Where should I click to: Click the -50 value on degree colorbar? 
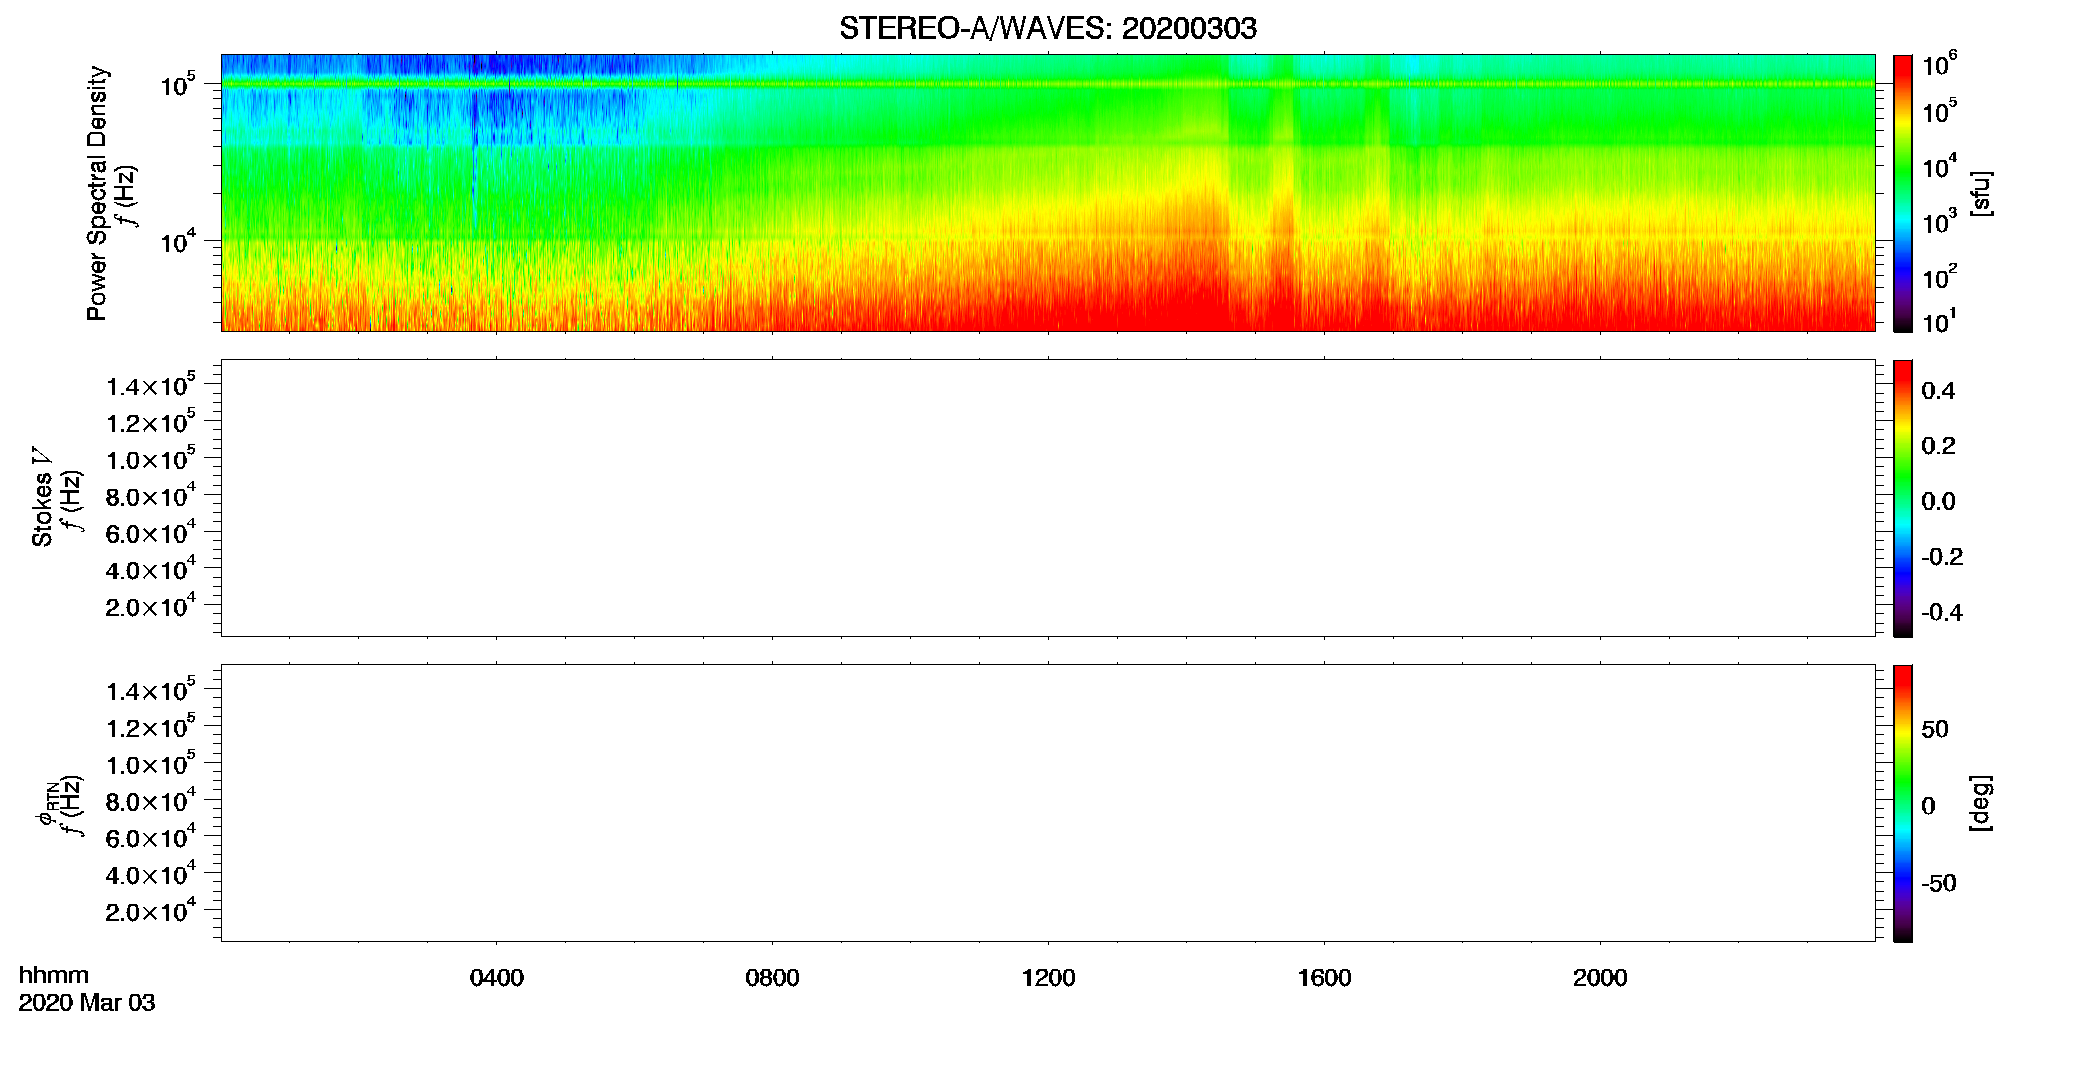[x=1939, y=883]
